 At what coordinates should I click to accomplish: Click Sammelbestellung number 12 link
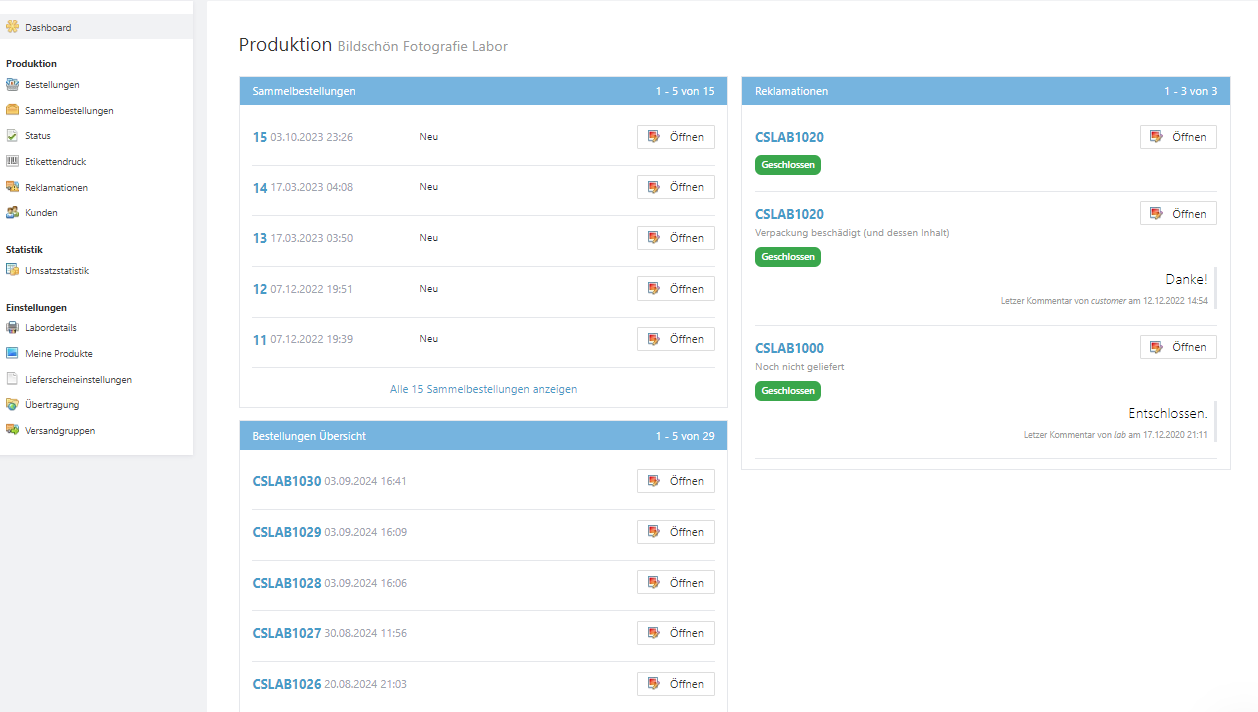(260, 289)
